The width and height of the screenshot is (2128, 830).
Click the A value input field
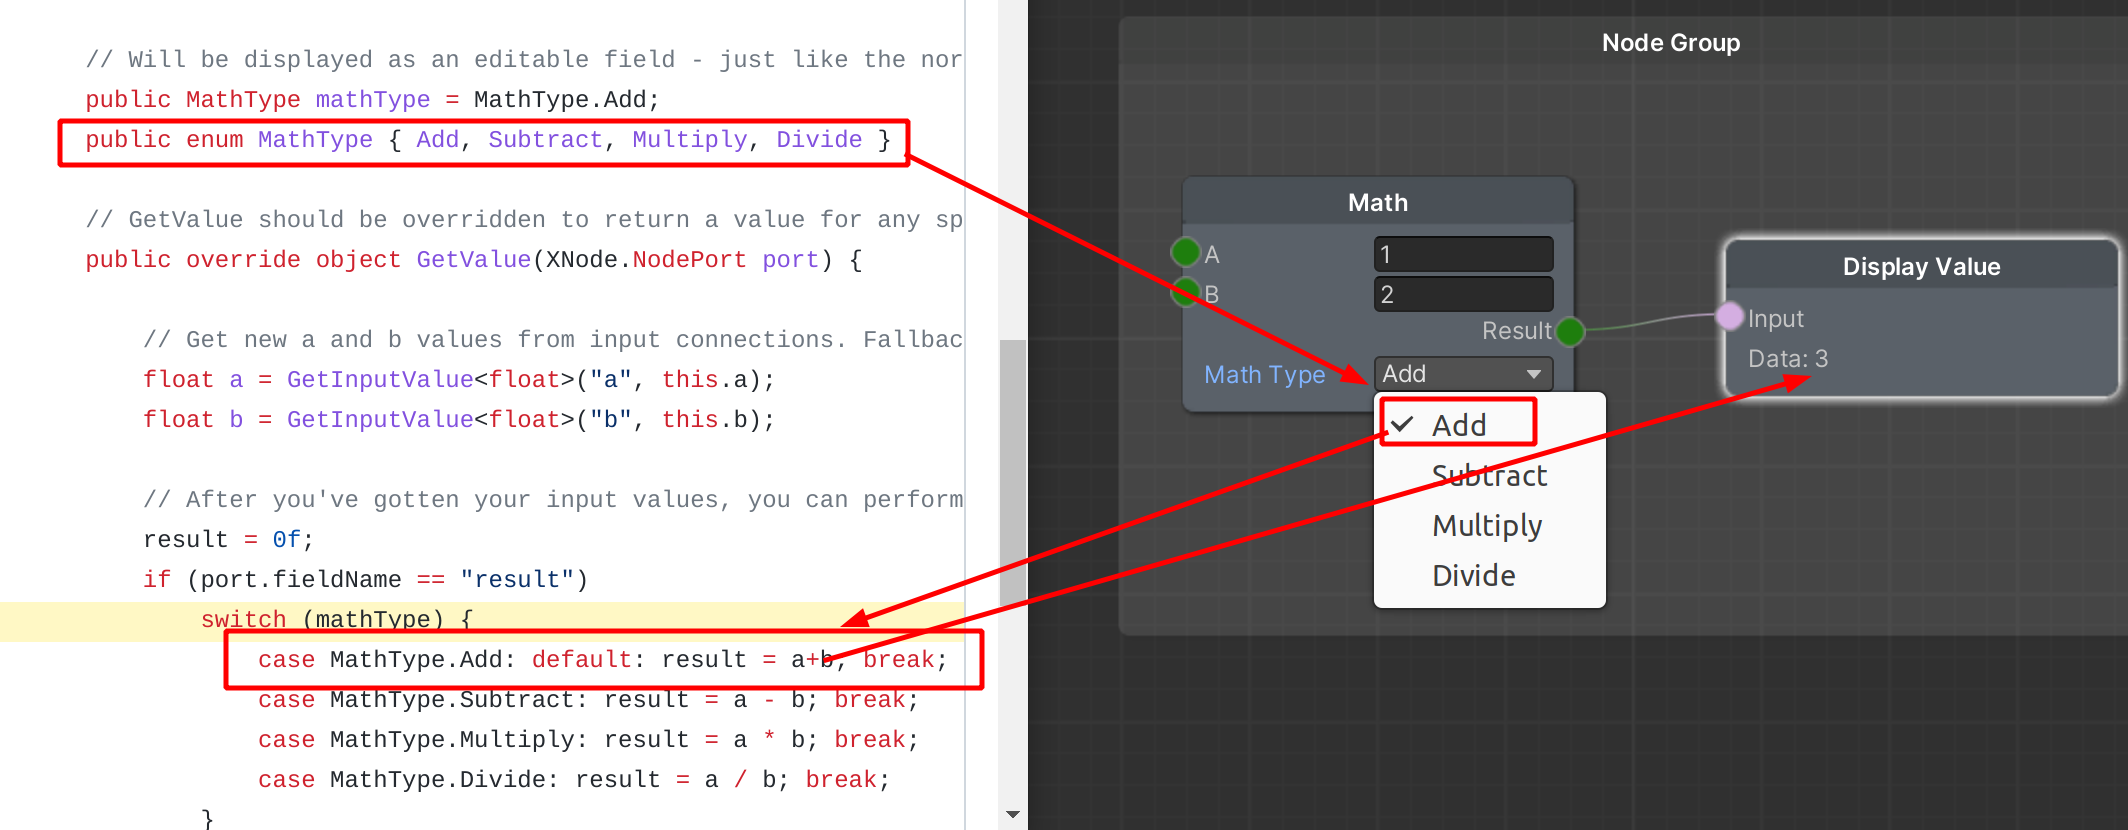[1462, 254]
